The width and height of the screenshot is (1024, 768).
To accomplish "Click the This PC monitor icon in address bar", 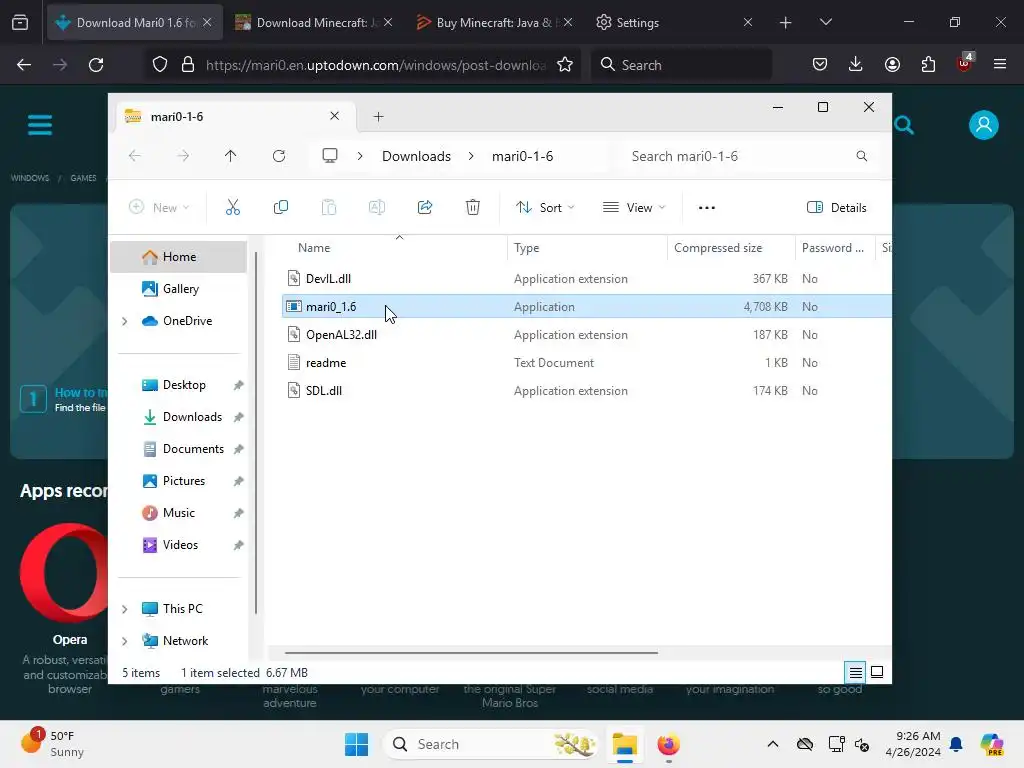I will [x=330, y=156].
